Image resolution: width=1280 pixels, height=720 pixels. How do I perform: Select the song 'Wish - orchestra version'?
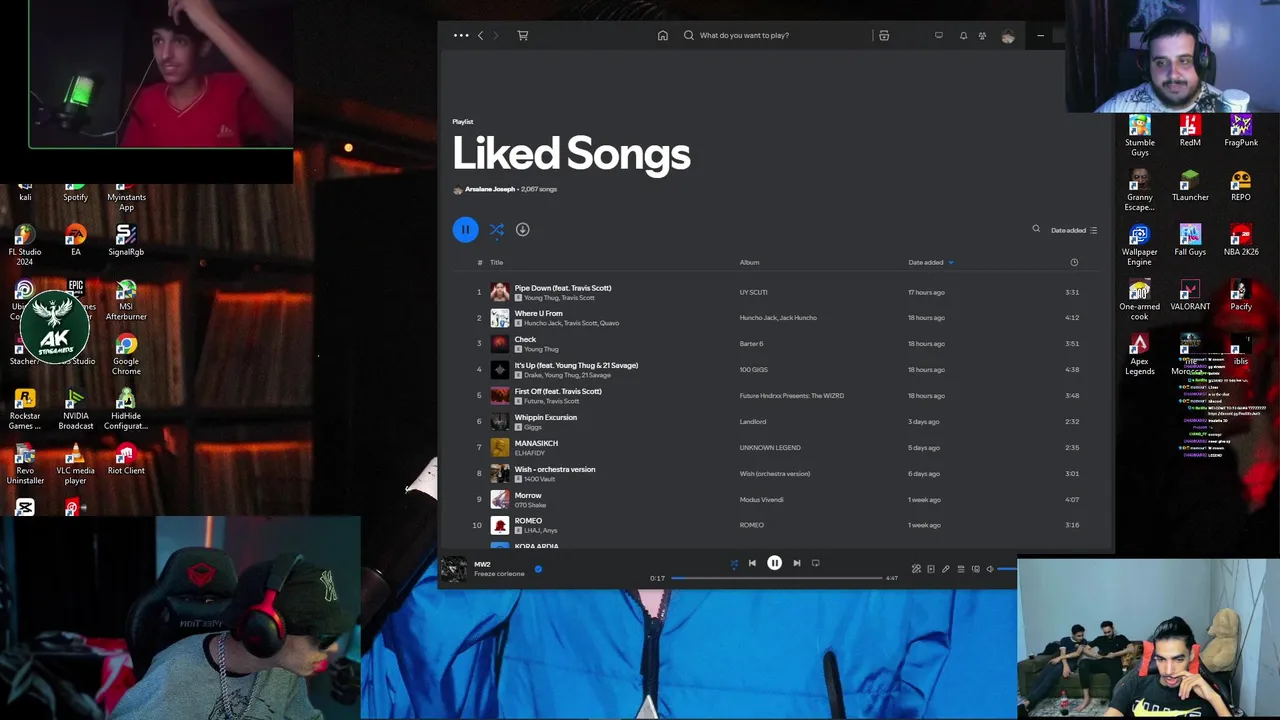[554, 469]
